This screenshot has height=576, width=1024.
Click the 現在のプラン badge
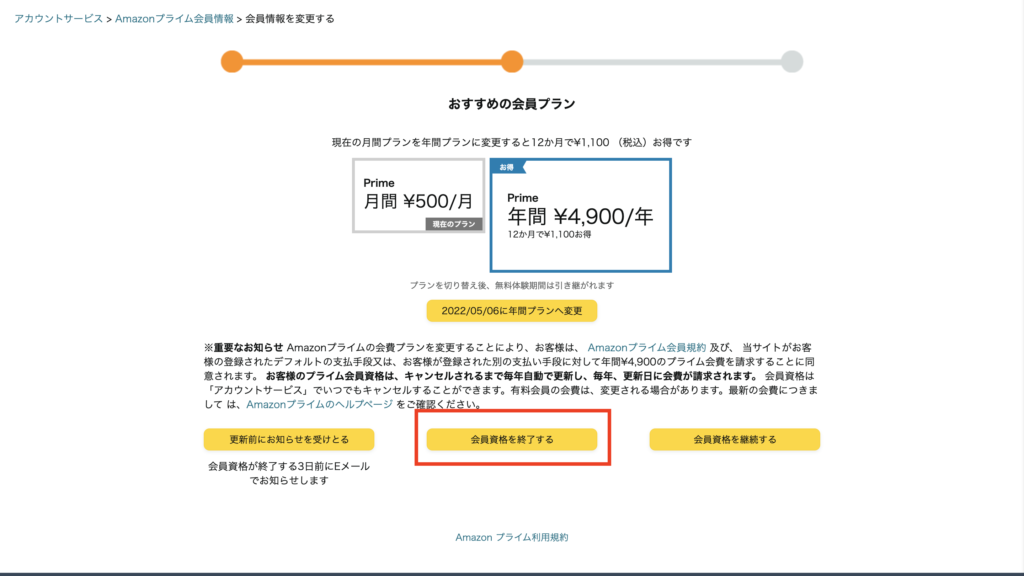(x=454, y=224)
